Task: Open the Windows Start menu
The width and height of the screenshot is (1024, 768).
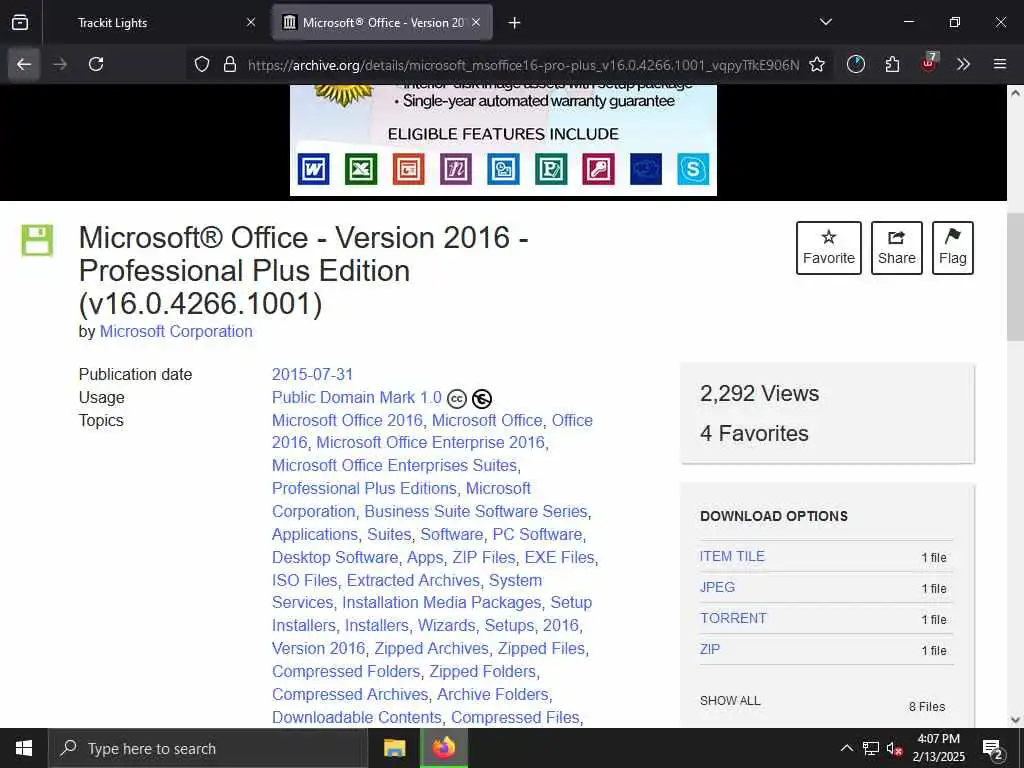Action: click(x=24, y=748)
